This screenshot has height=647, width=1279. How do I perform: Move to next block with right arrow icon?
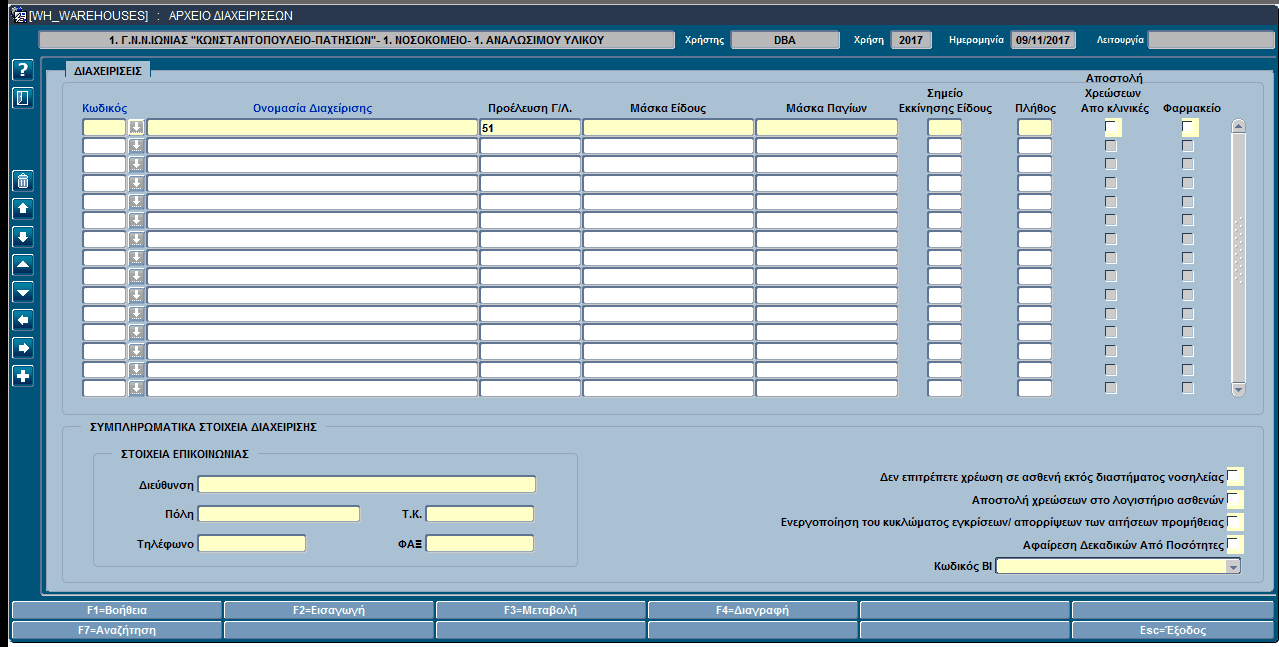tap(23, 348)
